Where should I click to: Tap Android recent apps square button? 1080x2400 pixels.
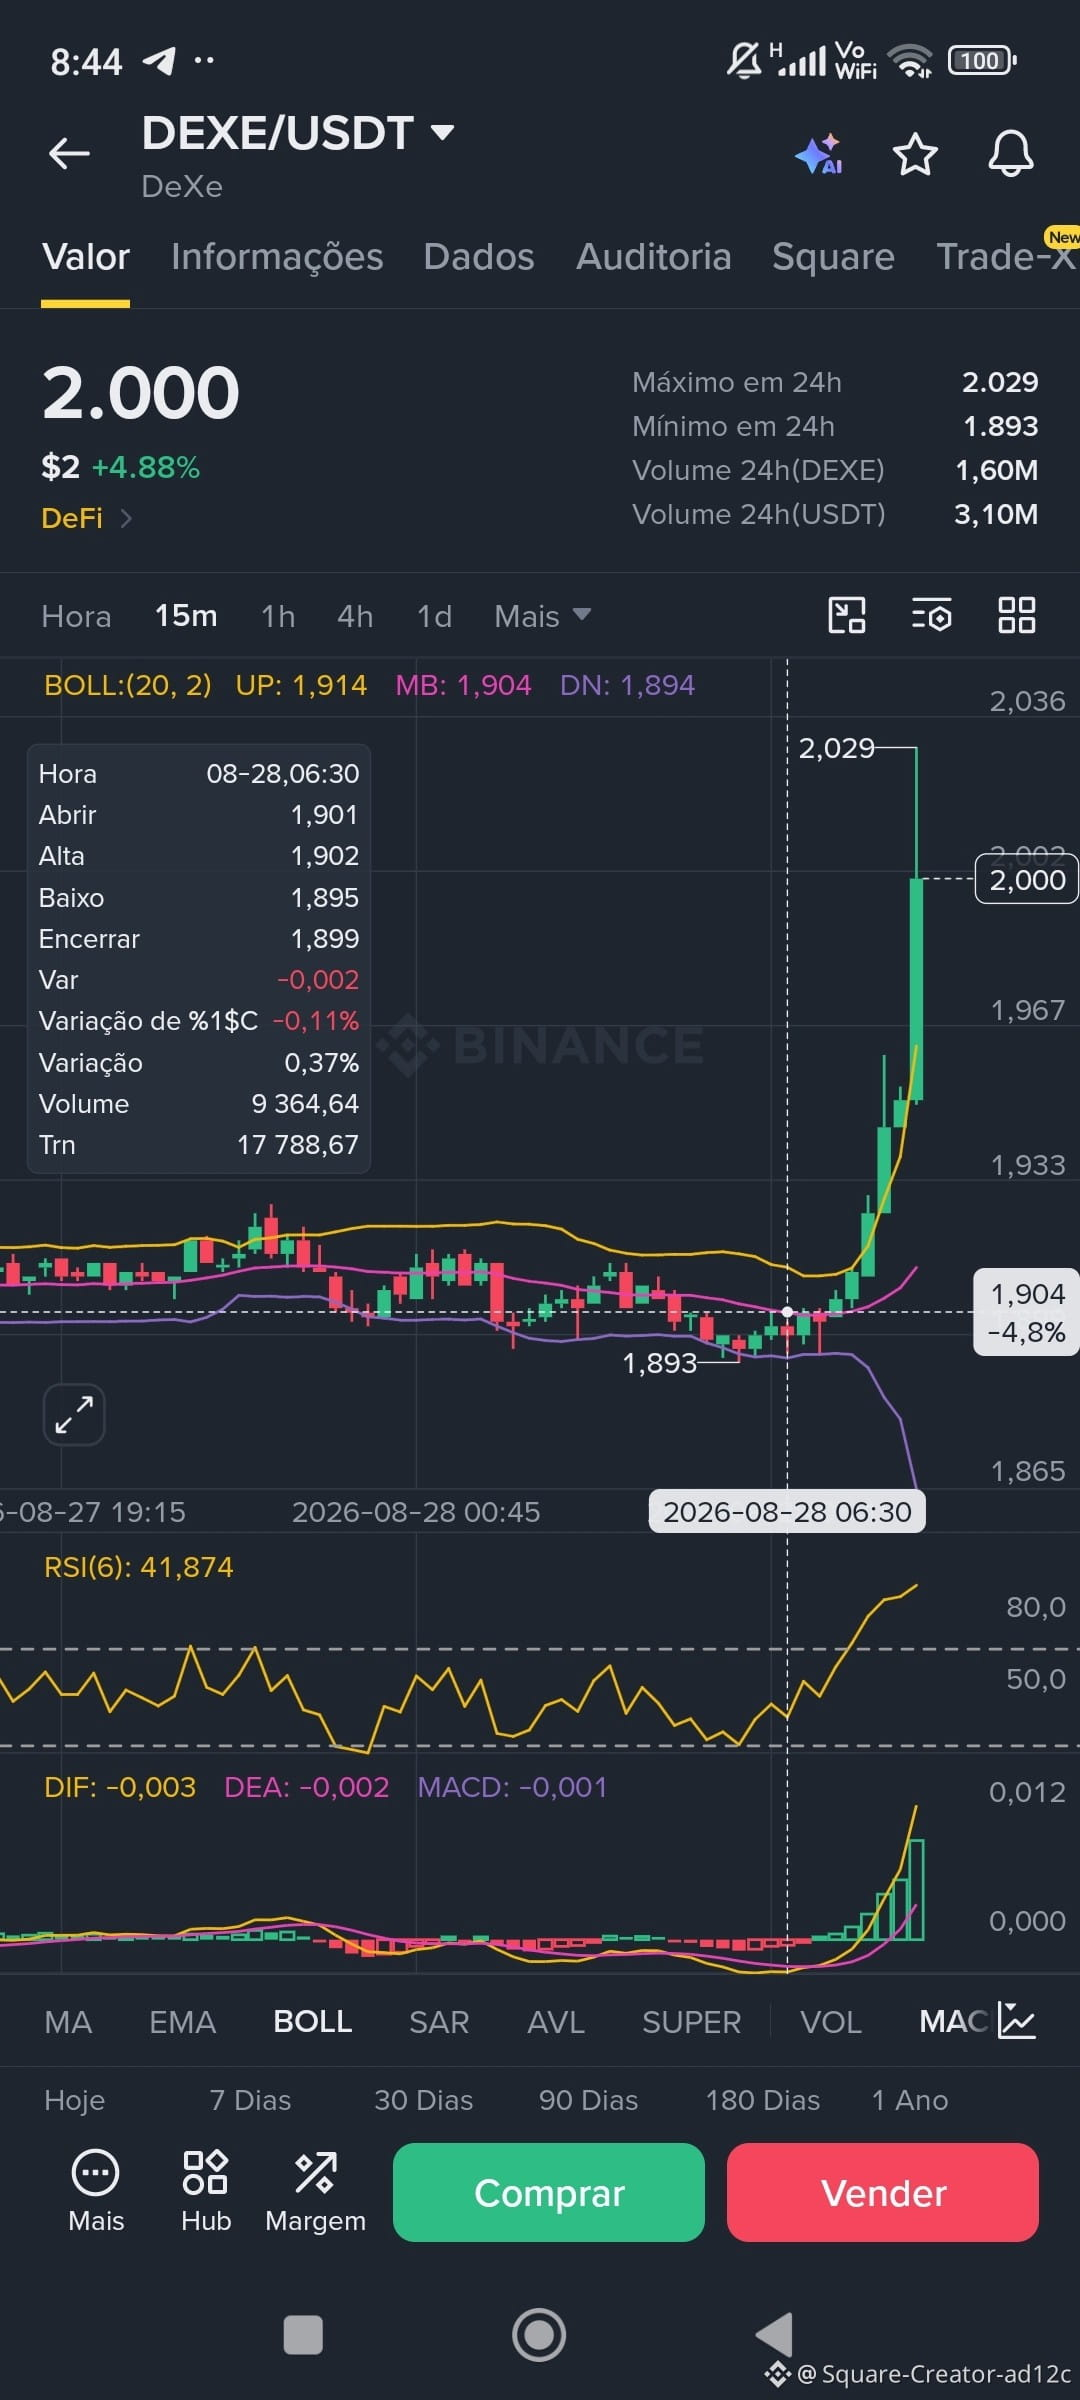tap(303, 2336)
